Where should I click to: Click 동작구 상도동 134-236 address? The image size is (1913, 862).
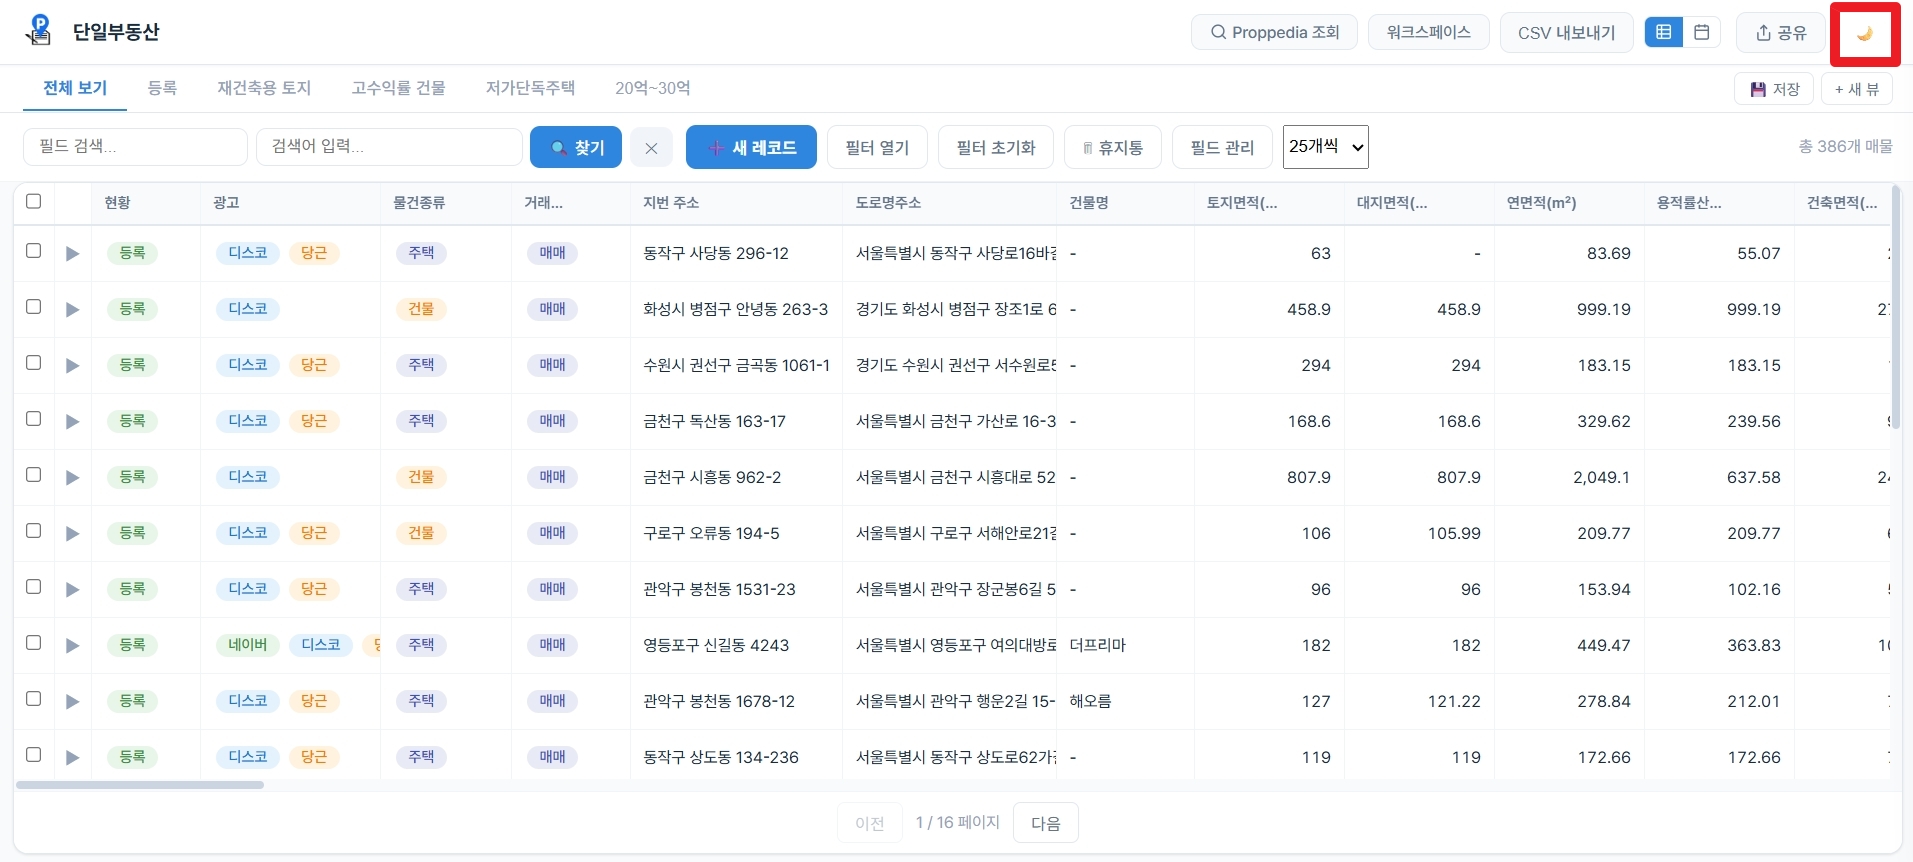coord(721,757)
